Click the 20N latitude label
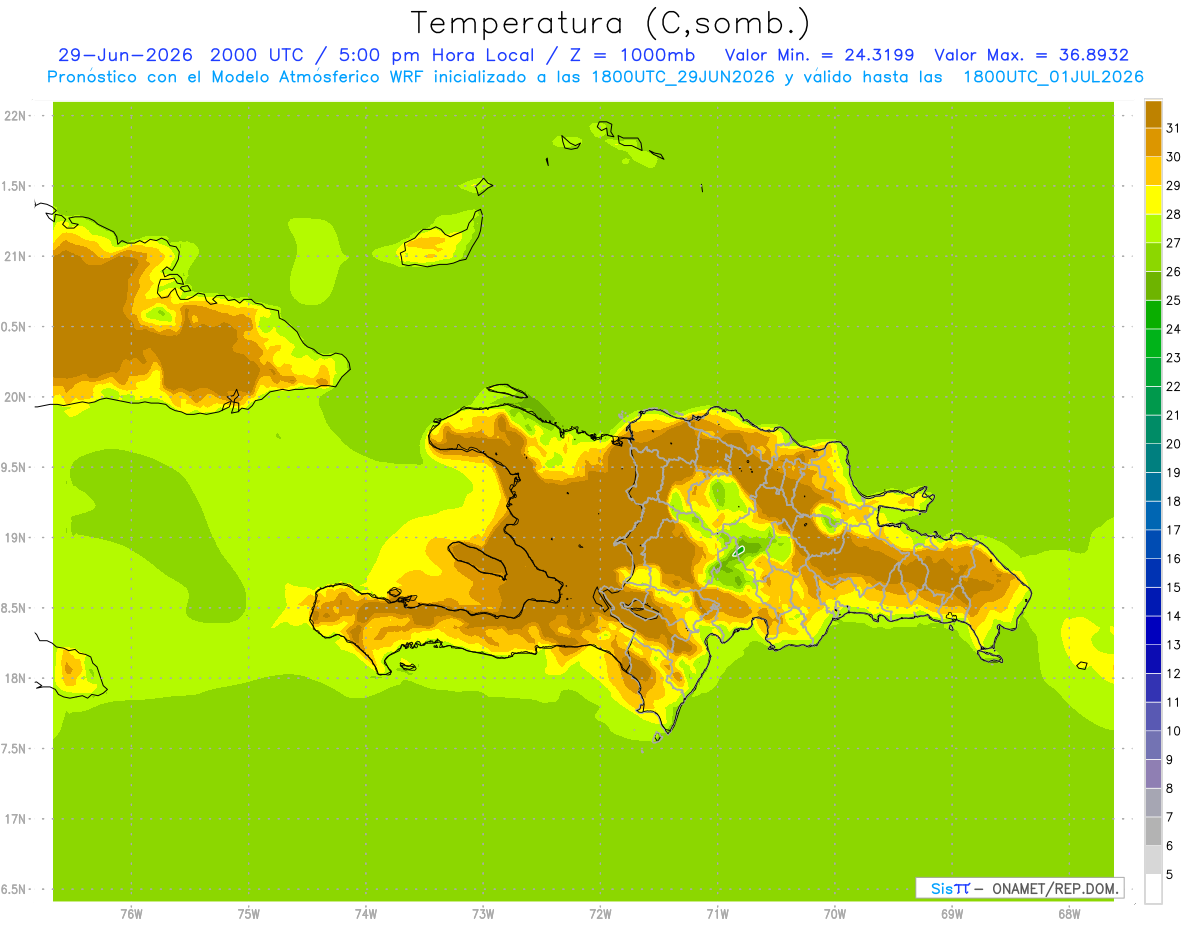This screenshot has width=1200, height=927. [15, 397]
